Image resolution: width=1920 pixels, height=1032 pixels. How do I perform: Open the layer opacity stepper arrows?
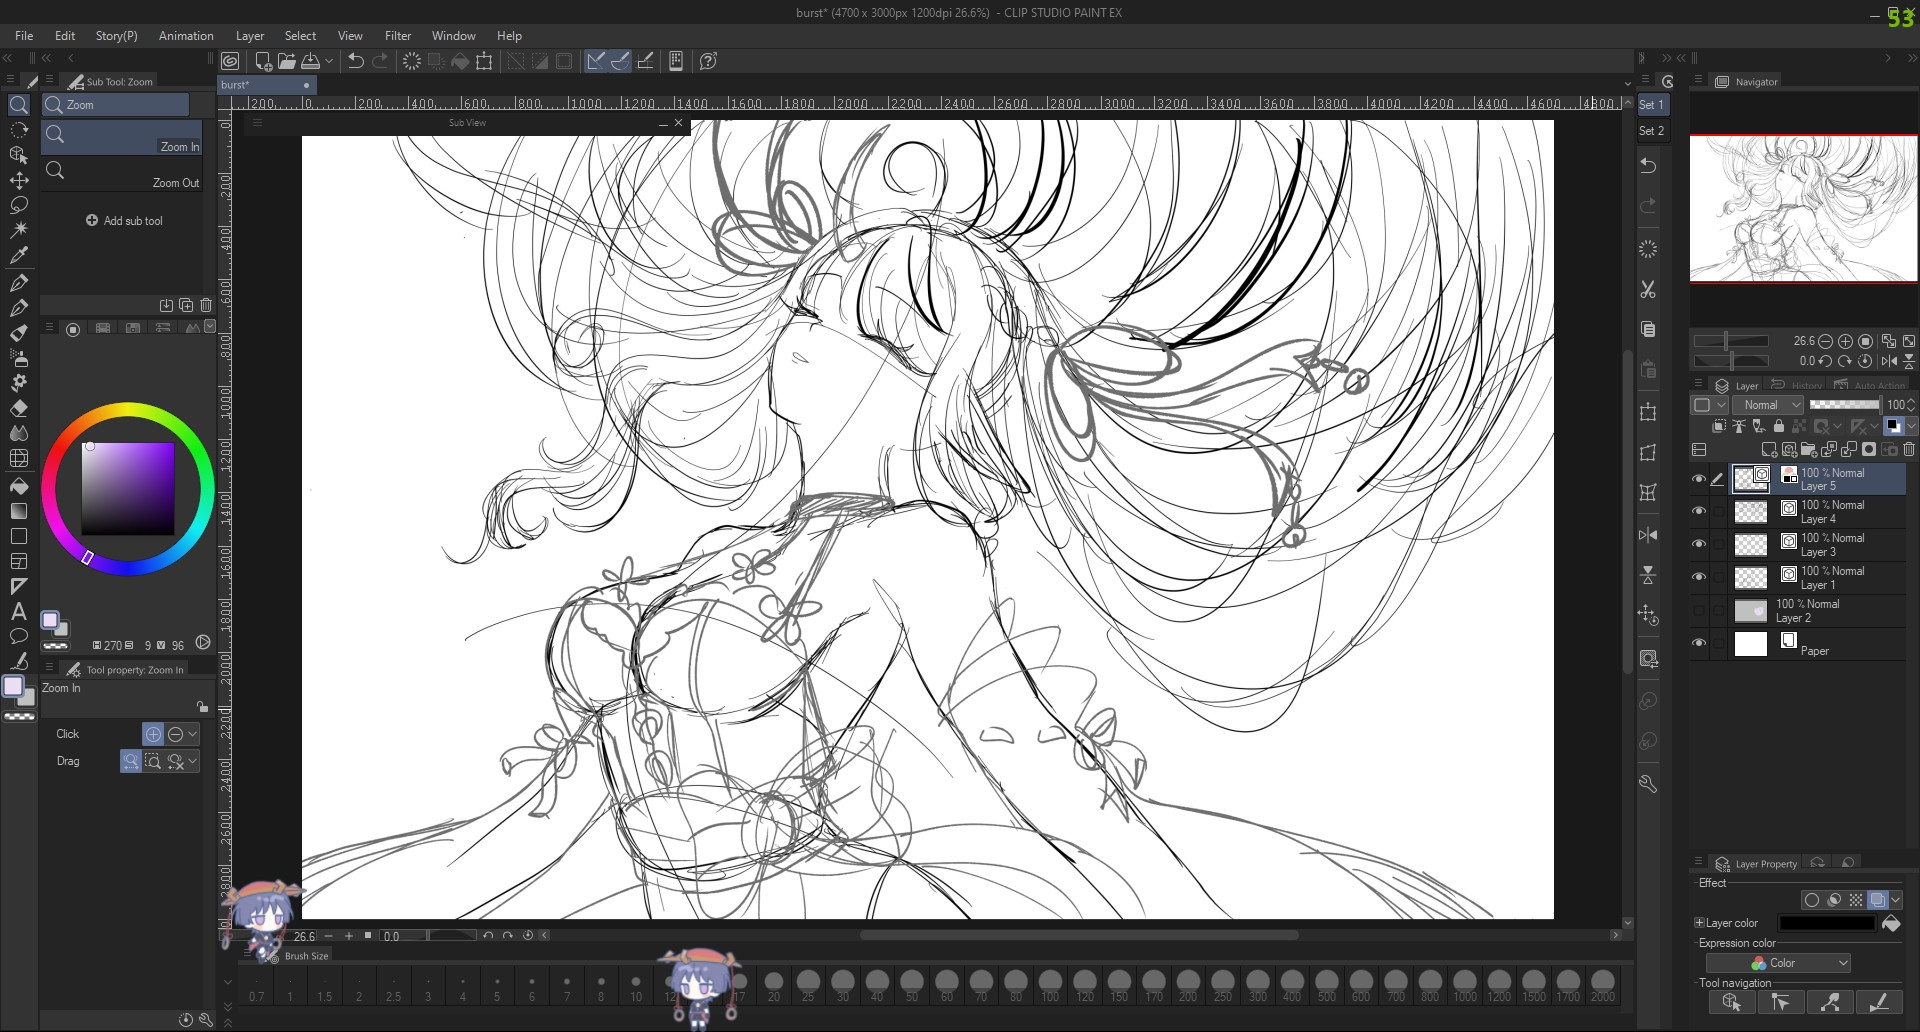pyautogui.click(x=1912, y=405)
